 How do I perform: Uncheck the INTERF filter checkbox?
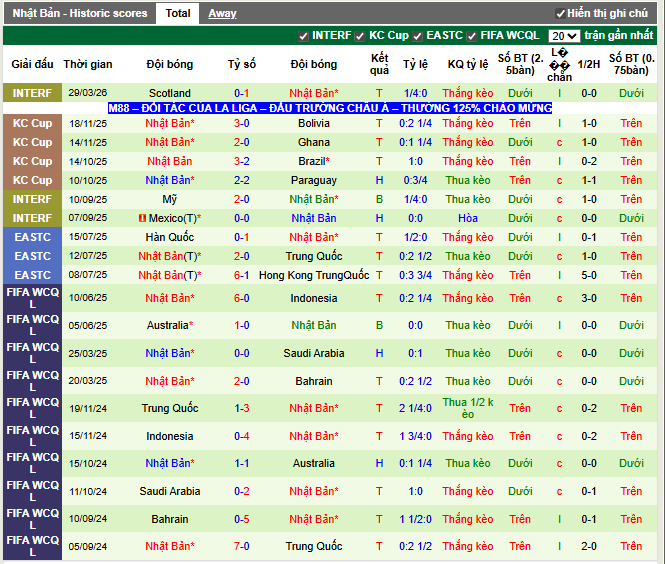click(303, 36)
